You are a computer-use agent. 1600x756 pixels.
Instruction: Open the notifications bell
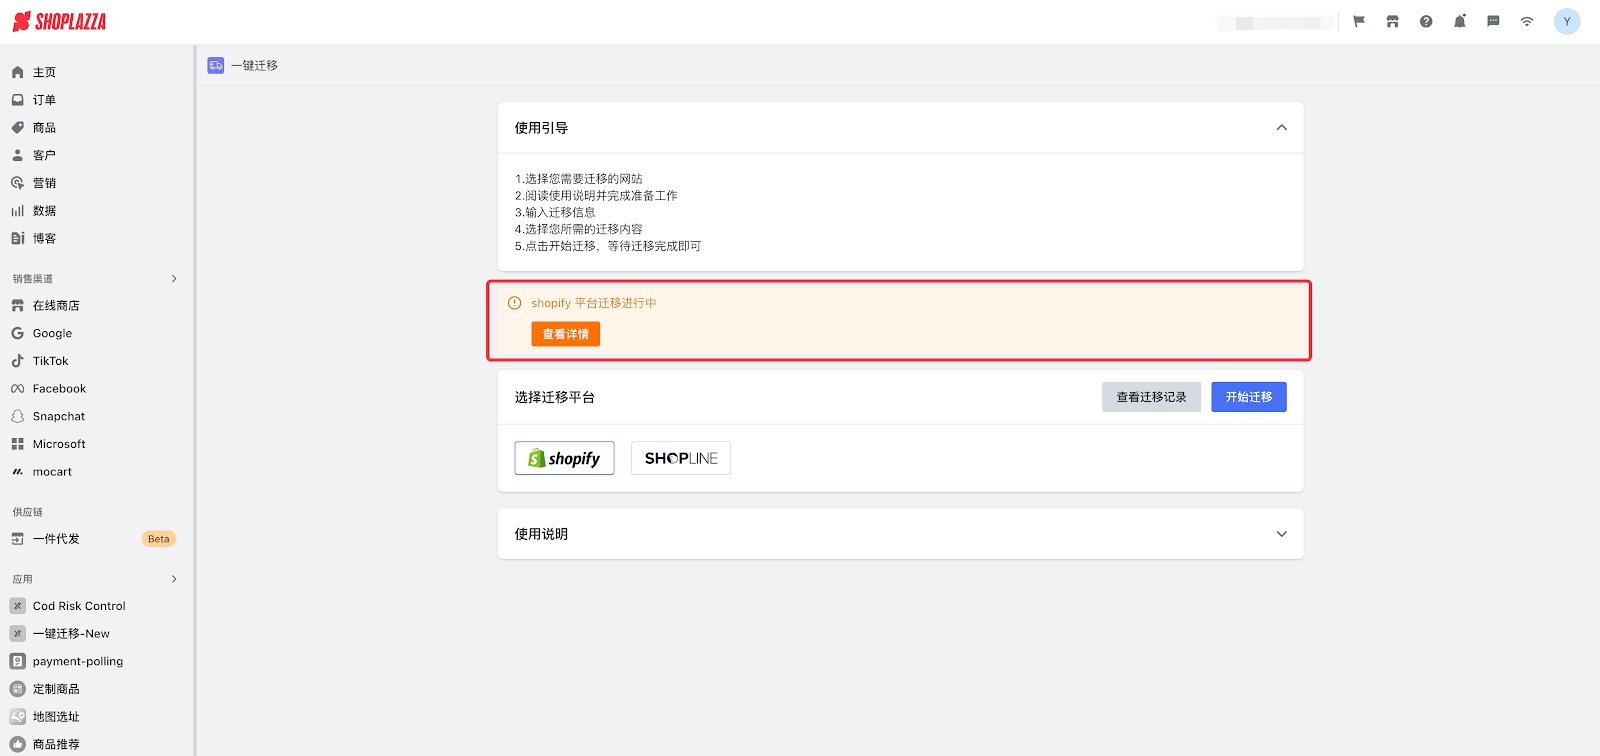[x=1460, y=22]
